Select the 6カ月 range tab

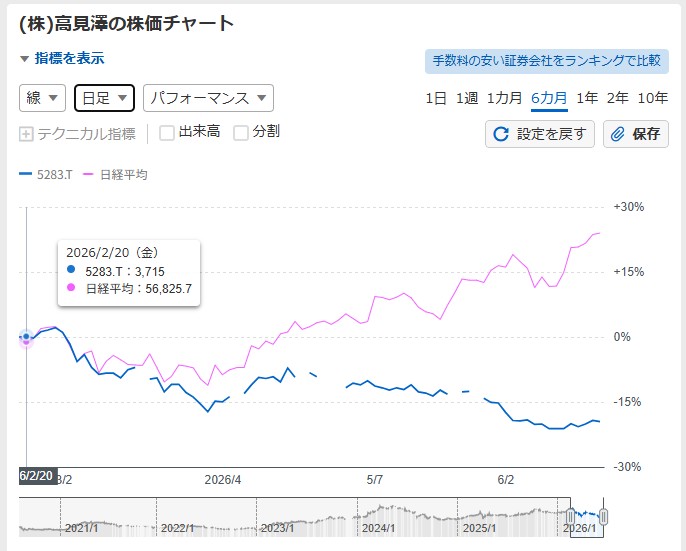(x=549, y=98)
